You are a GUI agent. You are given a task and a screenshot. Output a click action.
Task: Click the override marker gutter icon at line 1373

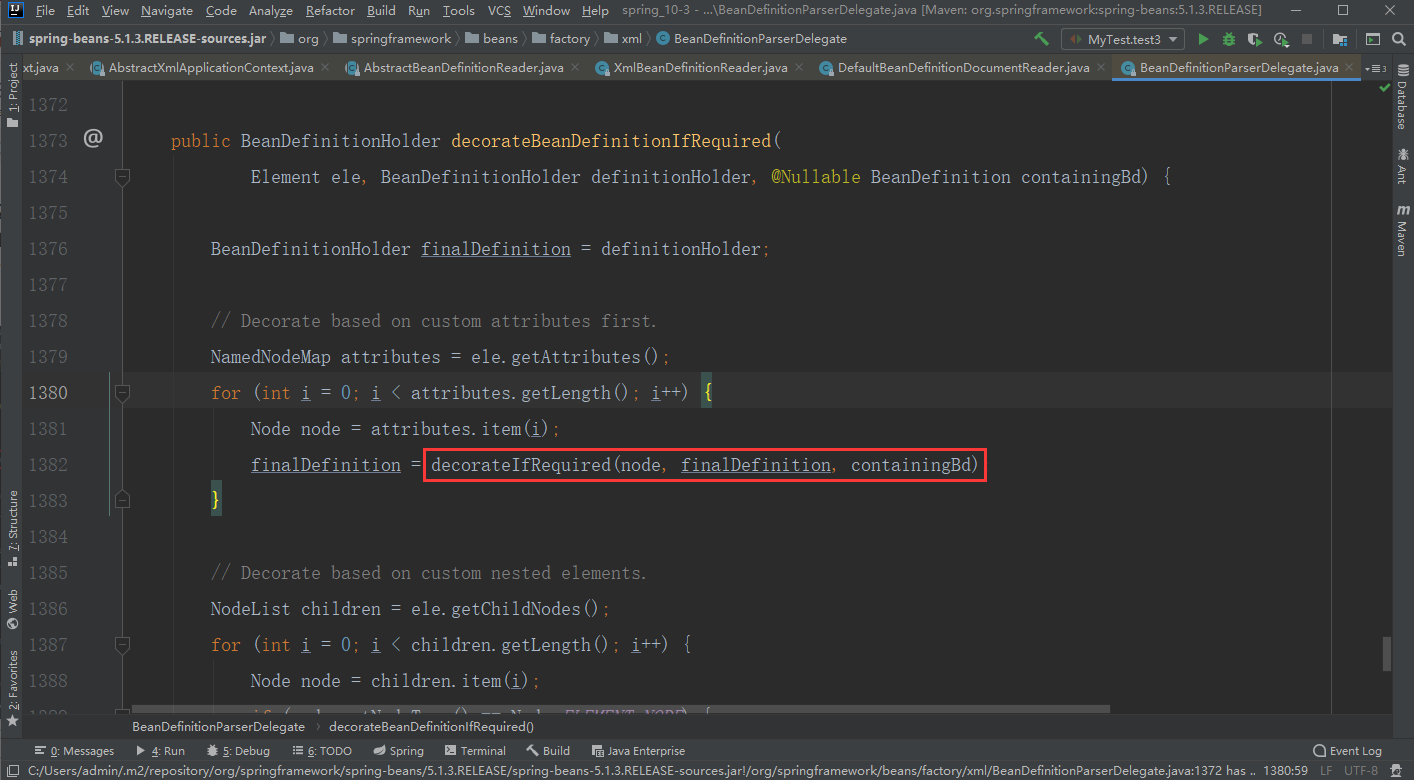93,138
